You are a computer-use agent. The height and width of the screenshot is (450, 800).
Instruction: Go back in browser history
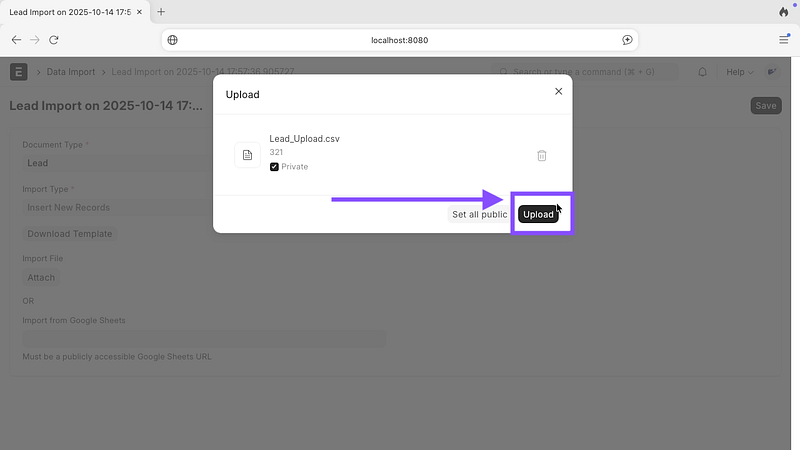(x=16, y=40)
